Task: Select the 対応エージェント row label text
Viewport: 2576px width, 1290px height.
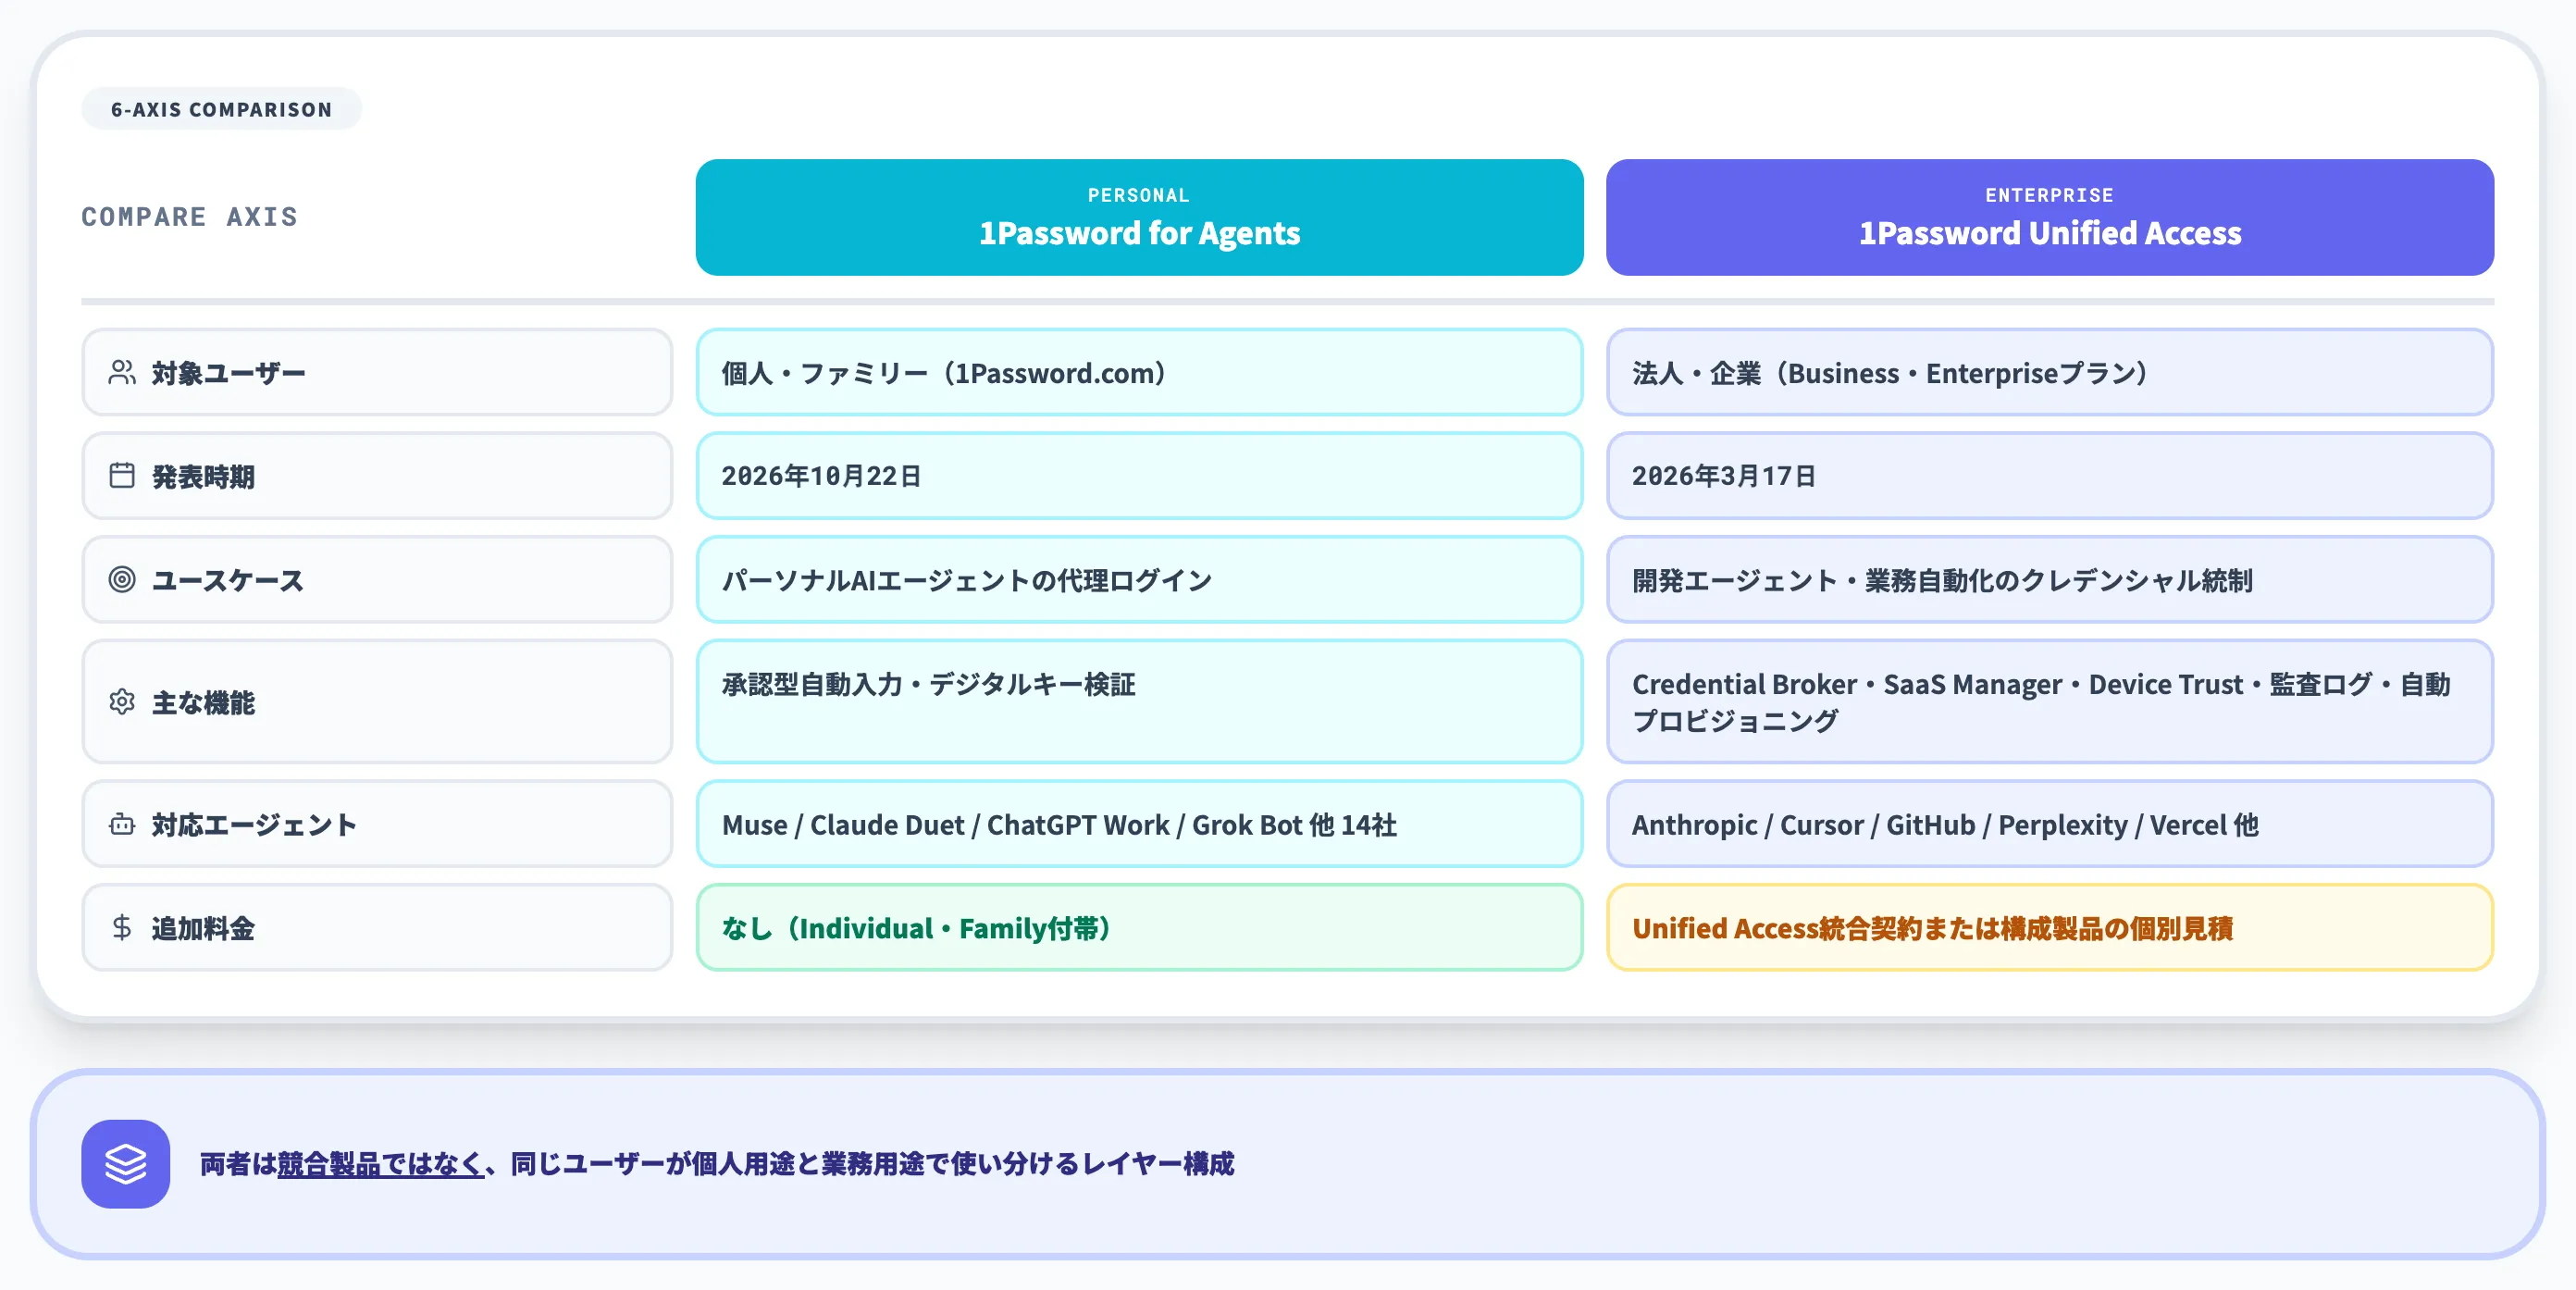Action: [254, 826]
